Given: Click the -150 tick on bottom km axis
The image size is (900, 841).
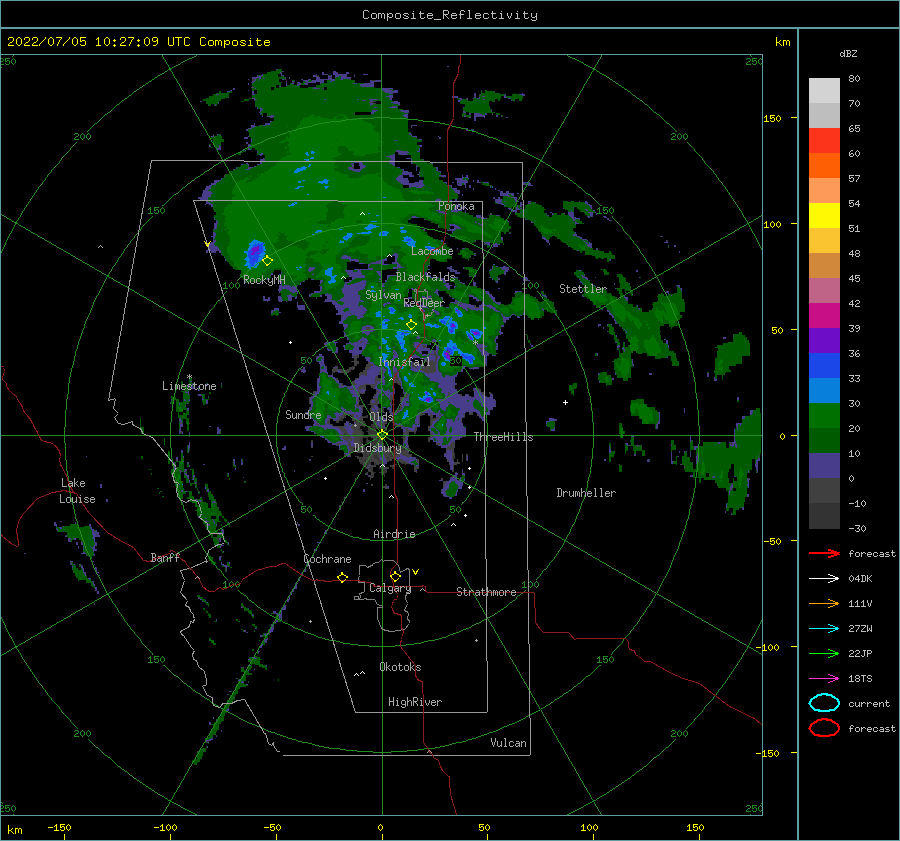Looking at the screenshot, I should (x=59, y=827).
